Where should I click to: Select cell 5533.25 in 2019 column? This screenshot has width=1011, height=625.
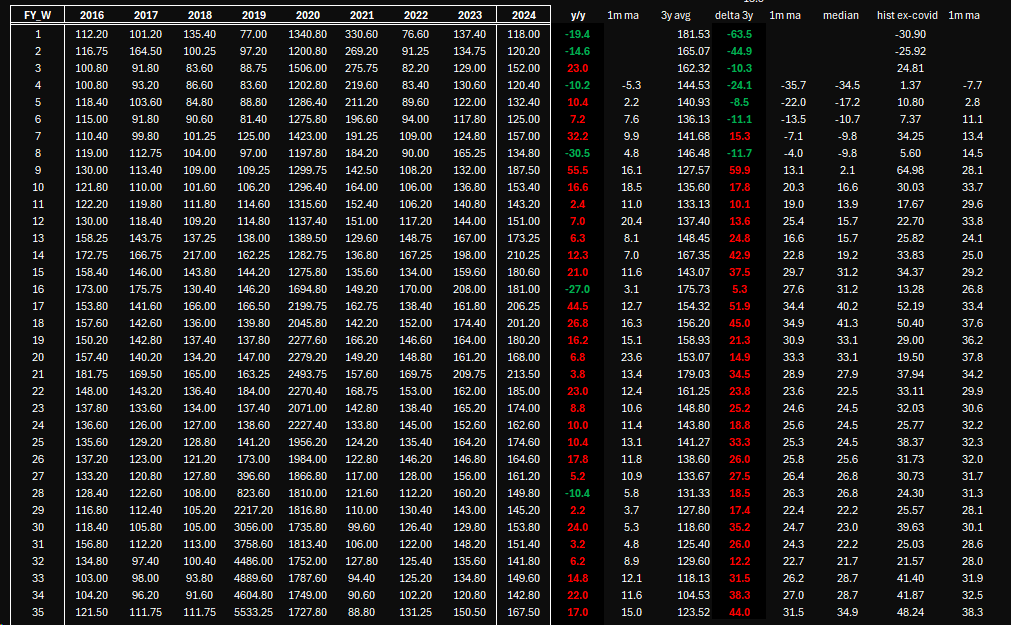253,612
